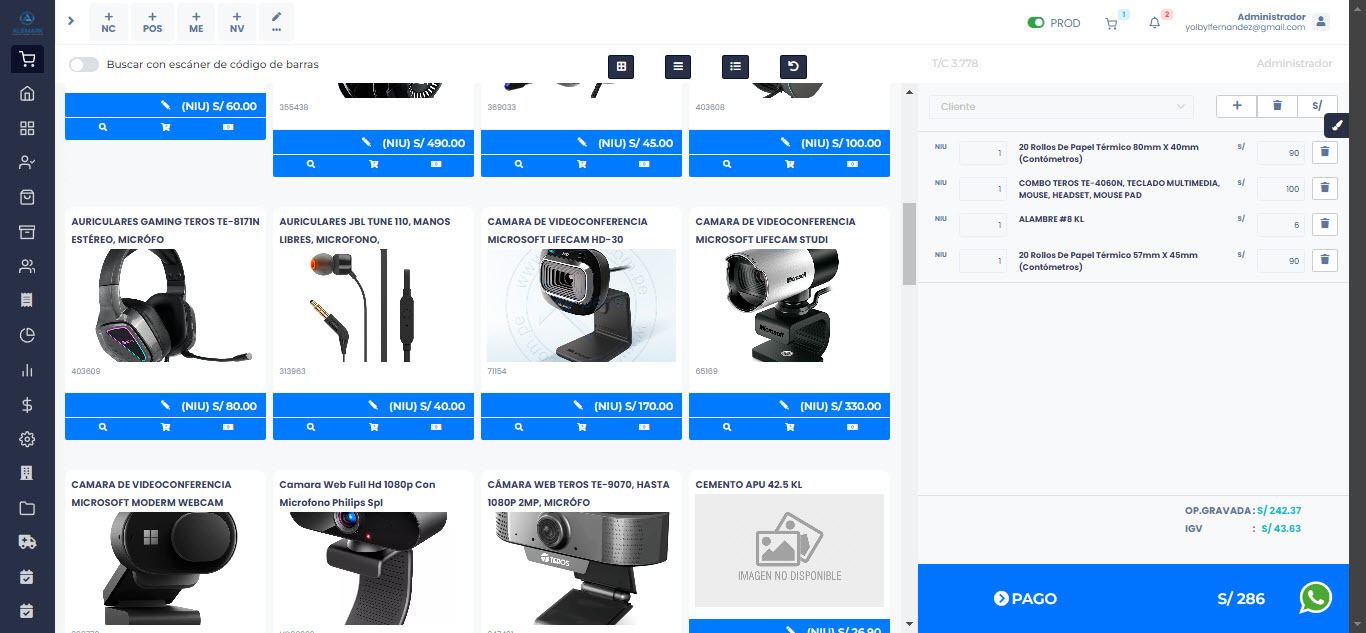The width and height of the screenshot is (1366, 633).
Task: Click the refresh/undo icon in toolbar
Action: coord(793,67)
